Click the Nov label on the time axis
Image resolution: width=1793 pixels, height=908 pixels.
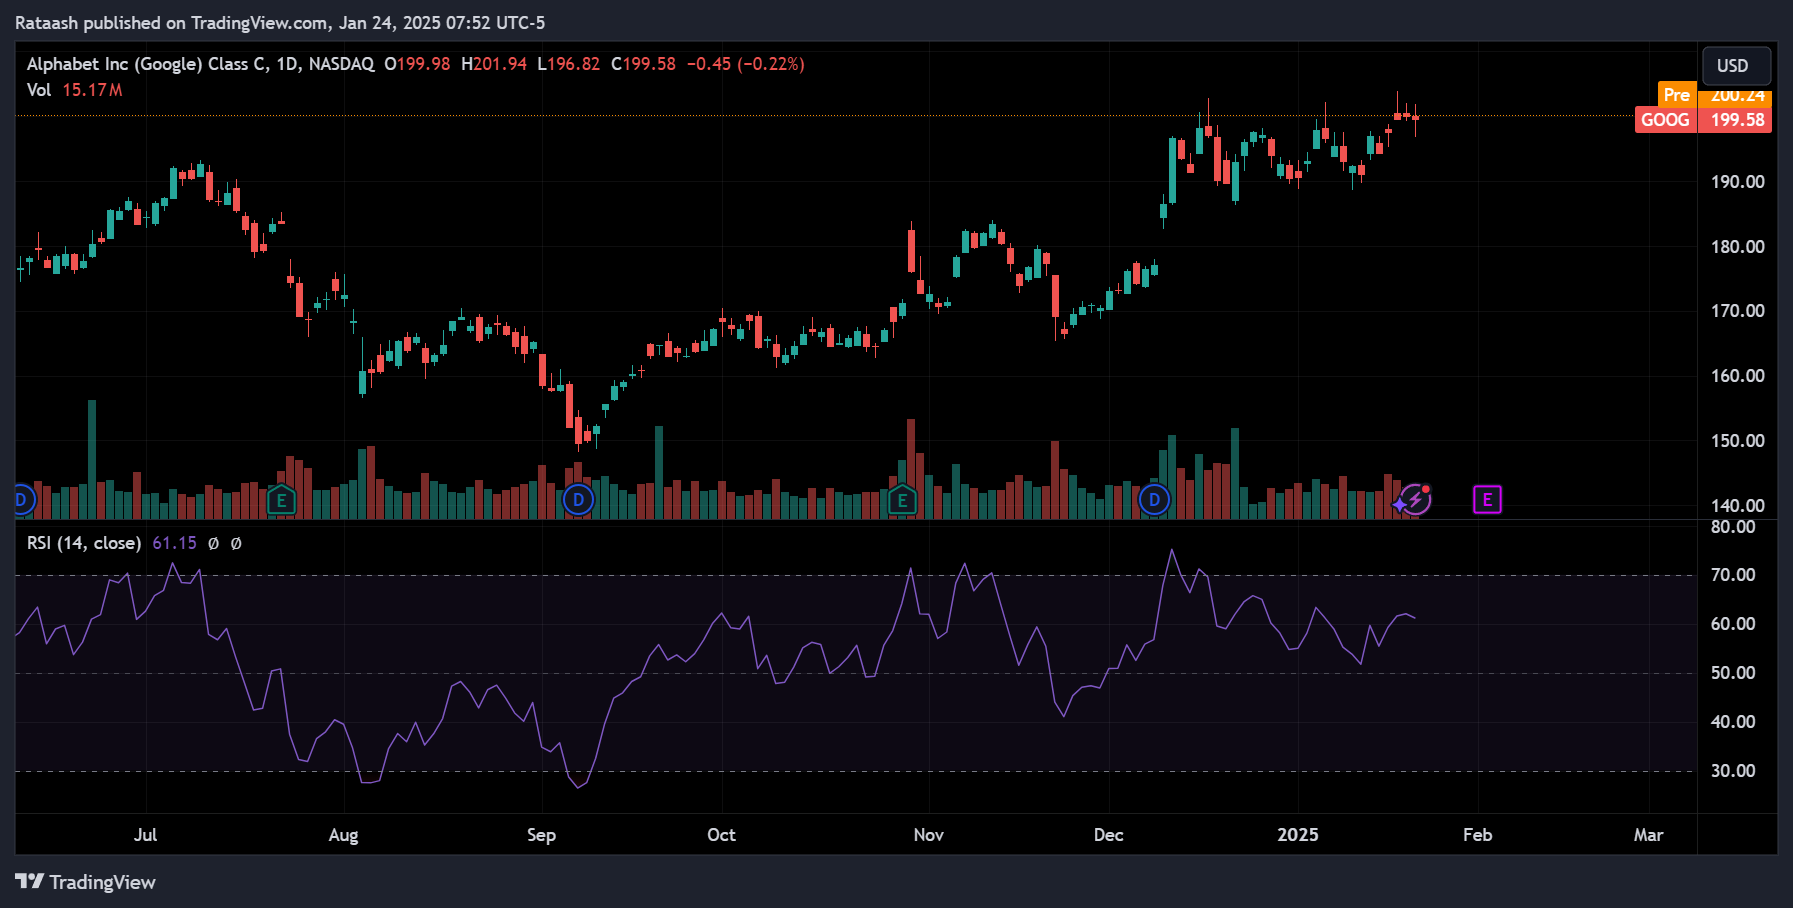pos(929,835)
